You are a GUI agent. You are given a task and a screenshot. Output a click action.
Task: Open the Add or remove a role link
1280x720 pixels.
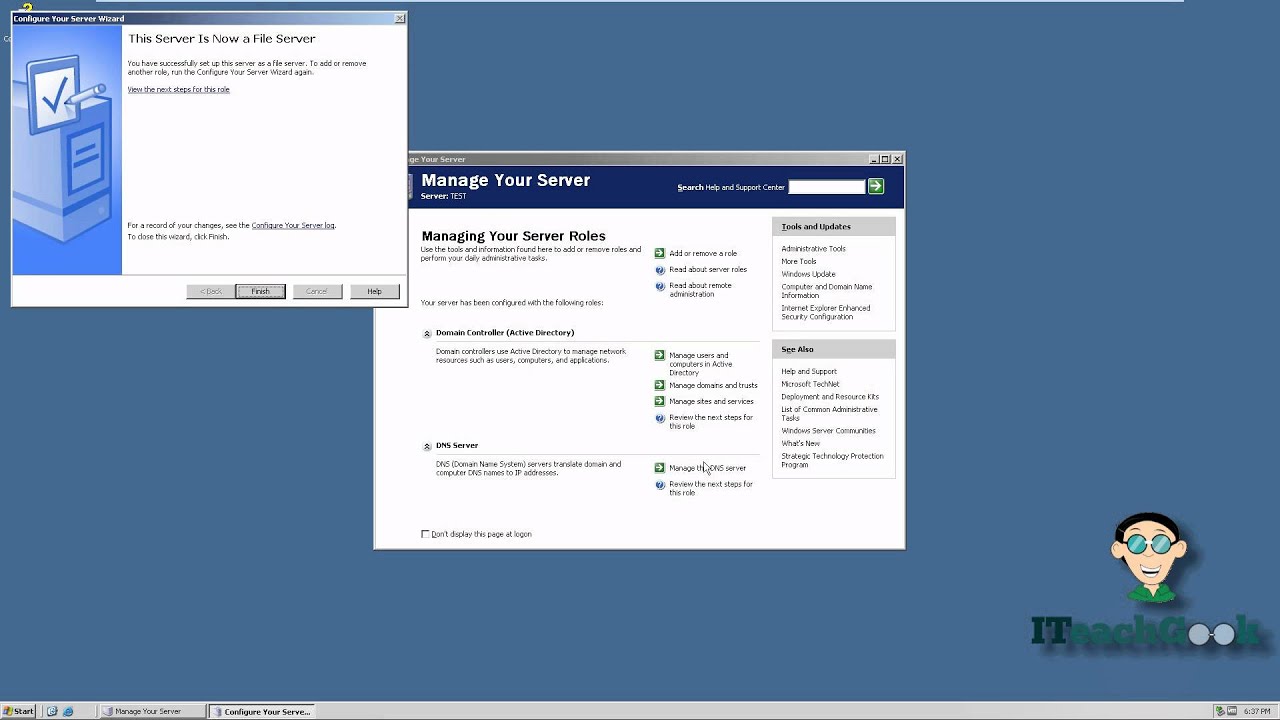703,253
